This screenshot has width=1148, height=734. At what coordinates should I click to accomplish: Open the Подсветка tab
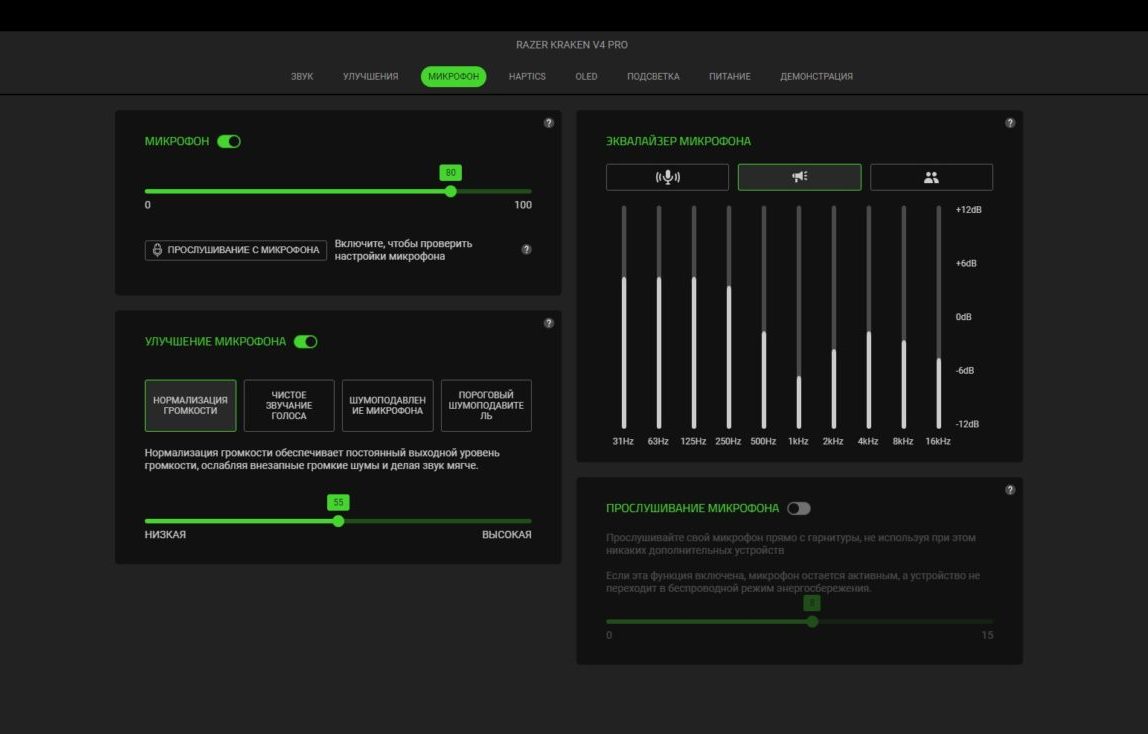click(x=653, y=76)
